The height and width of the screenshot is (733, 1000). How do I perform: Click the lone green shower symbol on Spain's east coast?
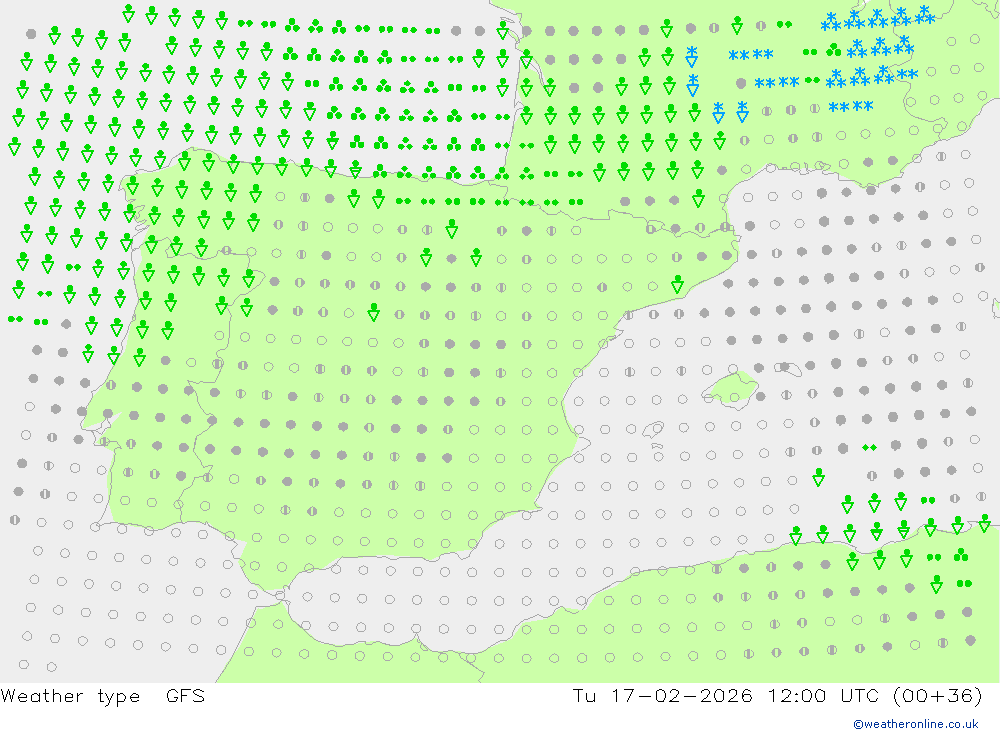tap(677, 284)
